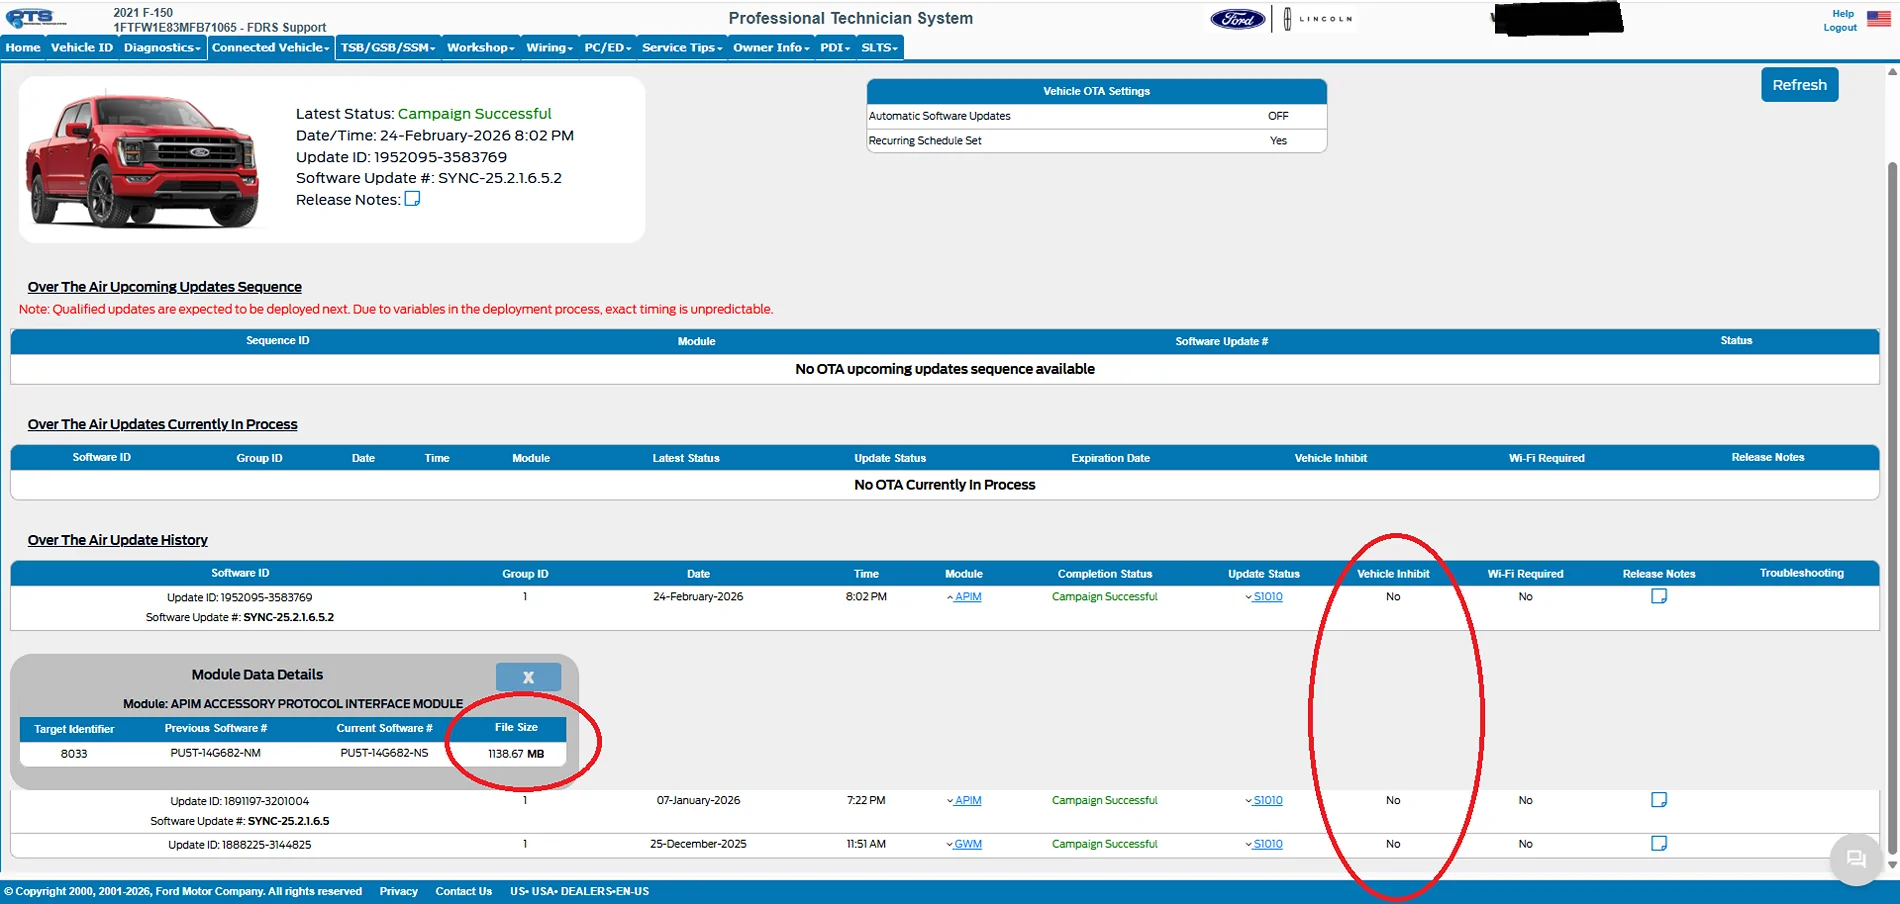Click the Campaign Successful latest status text
The image size is (1900, 904).
tap(474, 114)
